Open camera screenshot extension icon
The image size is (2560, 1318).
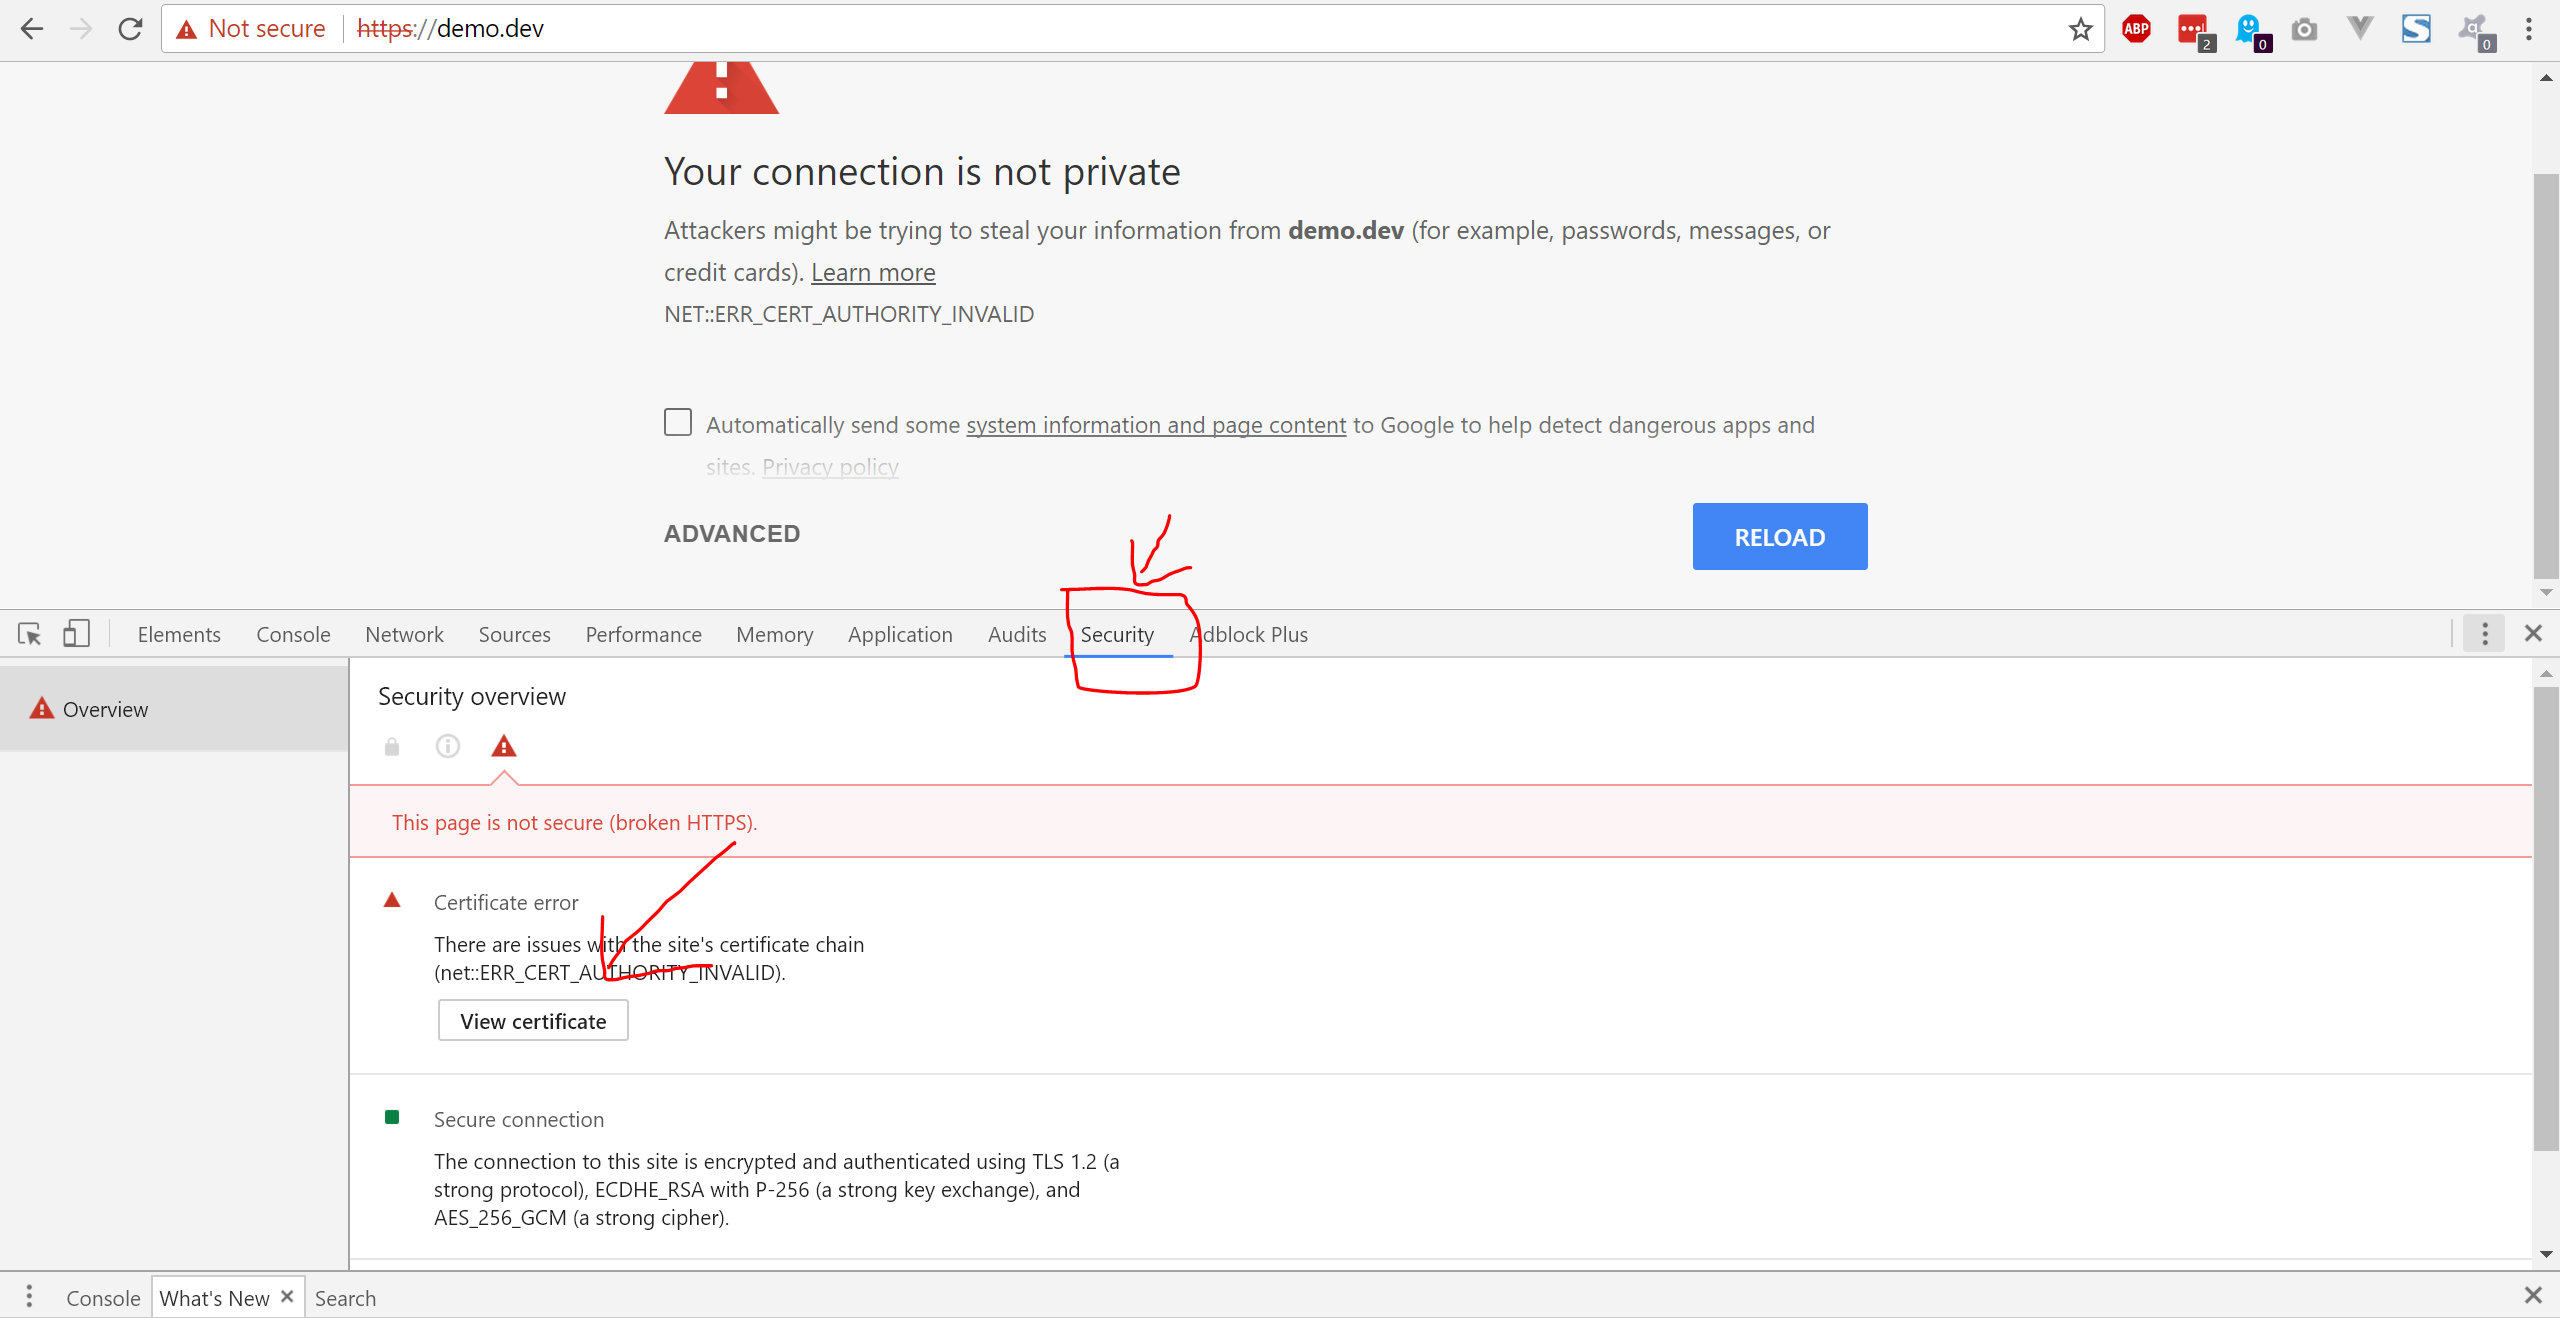click(x=2304, y=29)
